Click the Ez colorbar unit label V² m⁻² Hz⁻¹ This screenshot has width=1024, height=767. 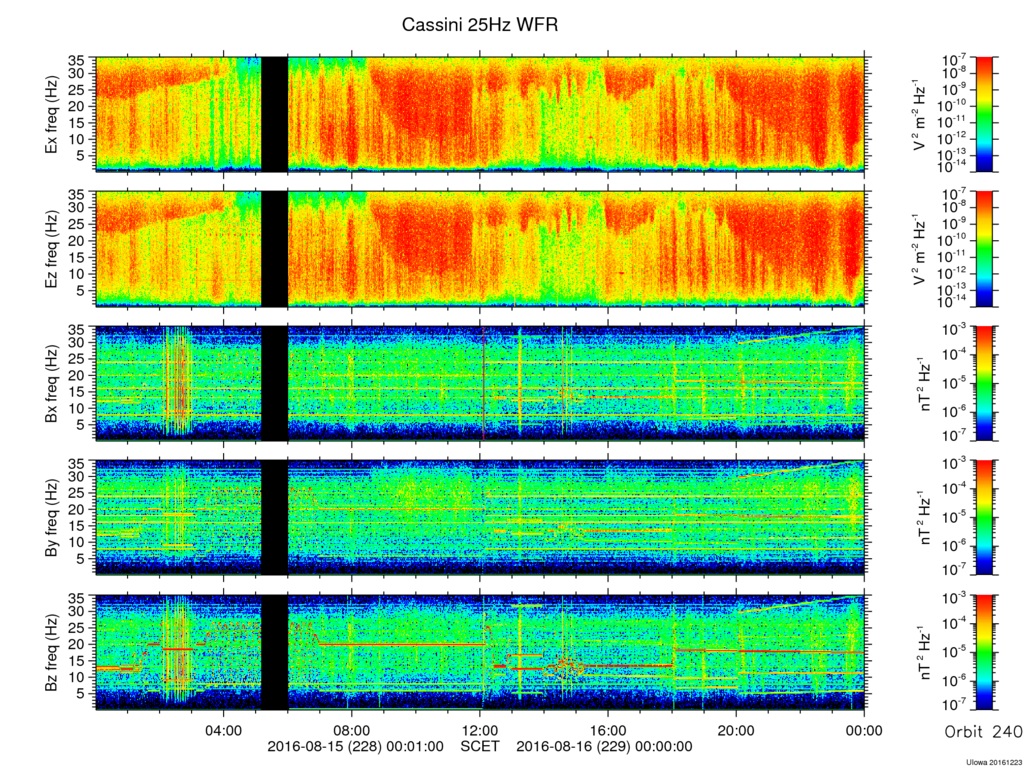pos(921,249)
